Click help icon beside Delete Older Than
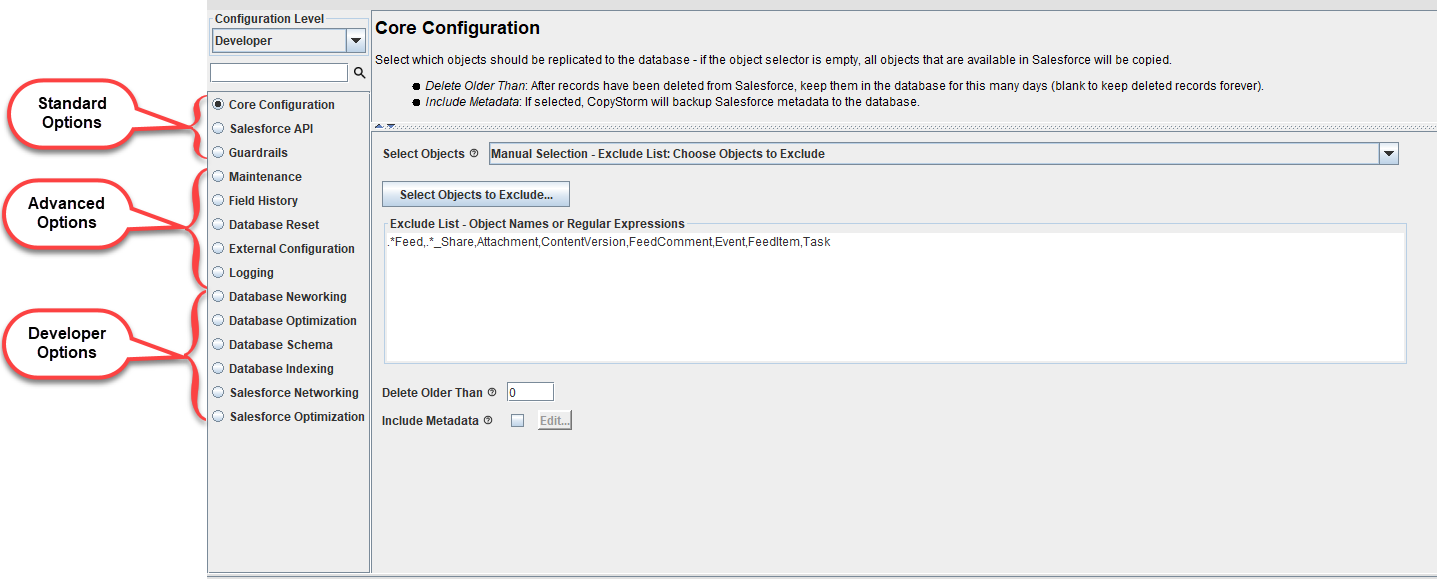This screenshot has height=579, width=1437. pyautogui.click(x=492, y=393)
